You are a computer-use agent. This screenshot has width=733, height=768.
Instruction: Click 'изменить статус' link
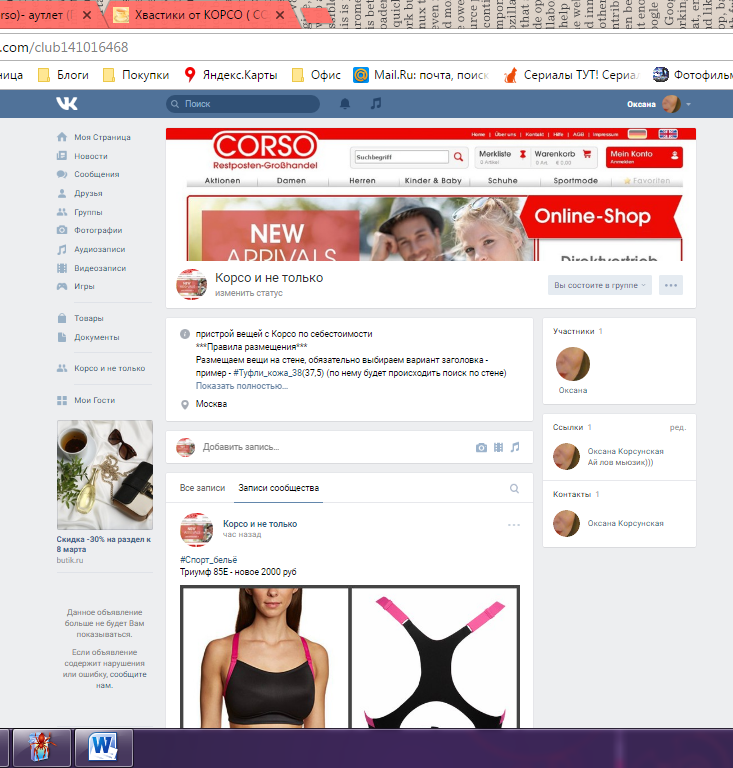pos(249,293)
